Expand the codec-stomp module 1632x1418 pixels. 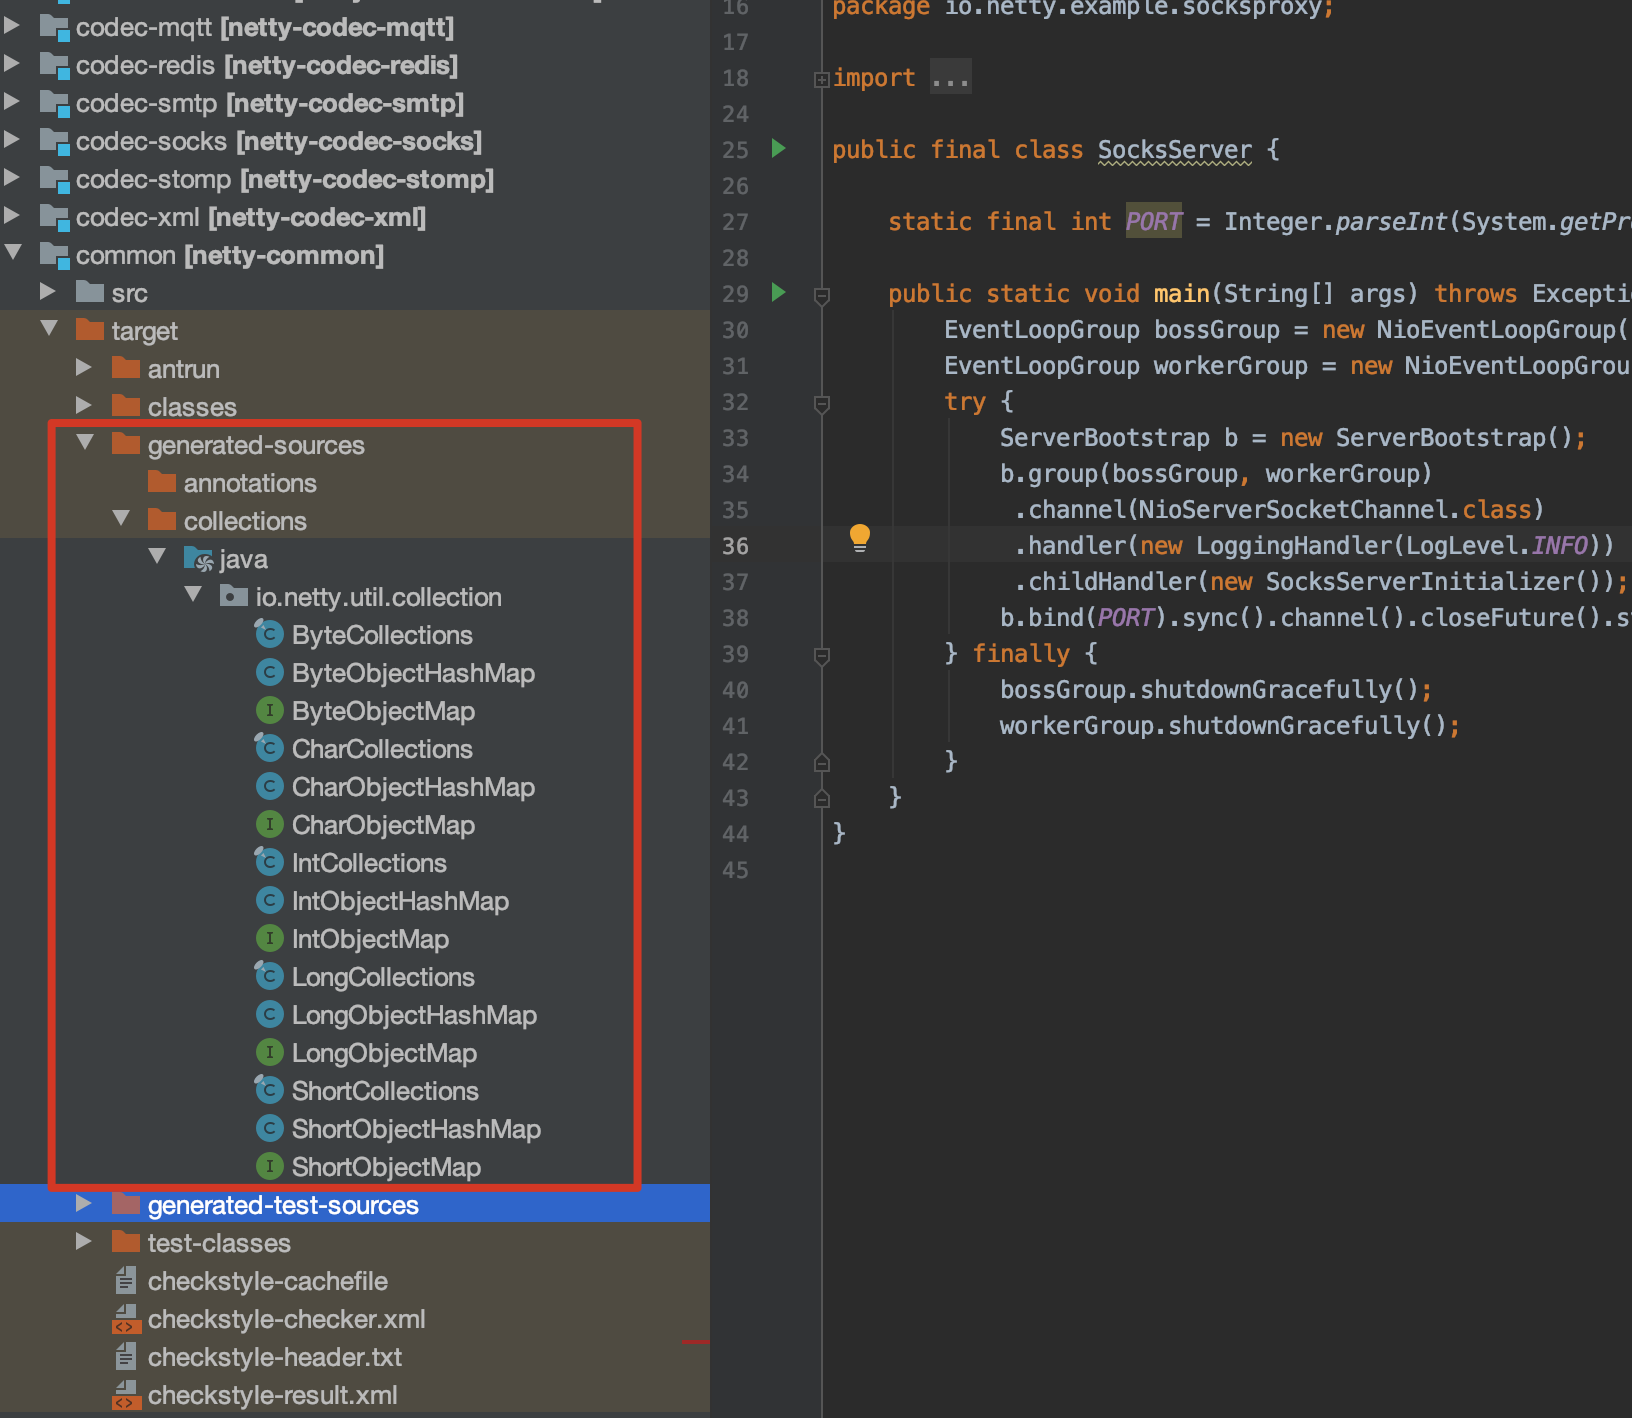point(12,177)
